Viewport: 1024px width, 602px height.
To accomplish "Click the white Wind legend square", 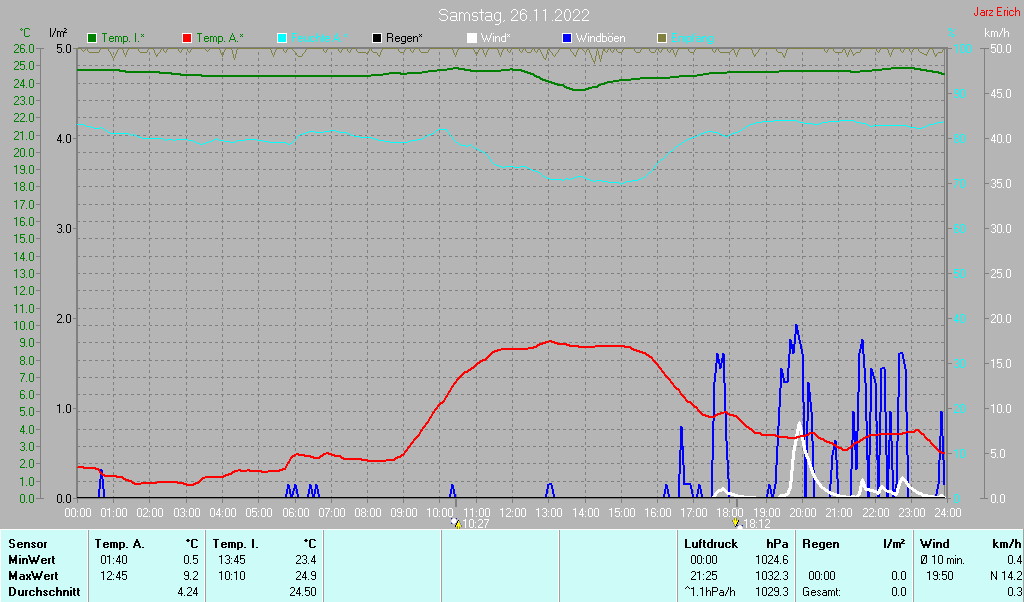I will pos(472,38).
